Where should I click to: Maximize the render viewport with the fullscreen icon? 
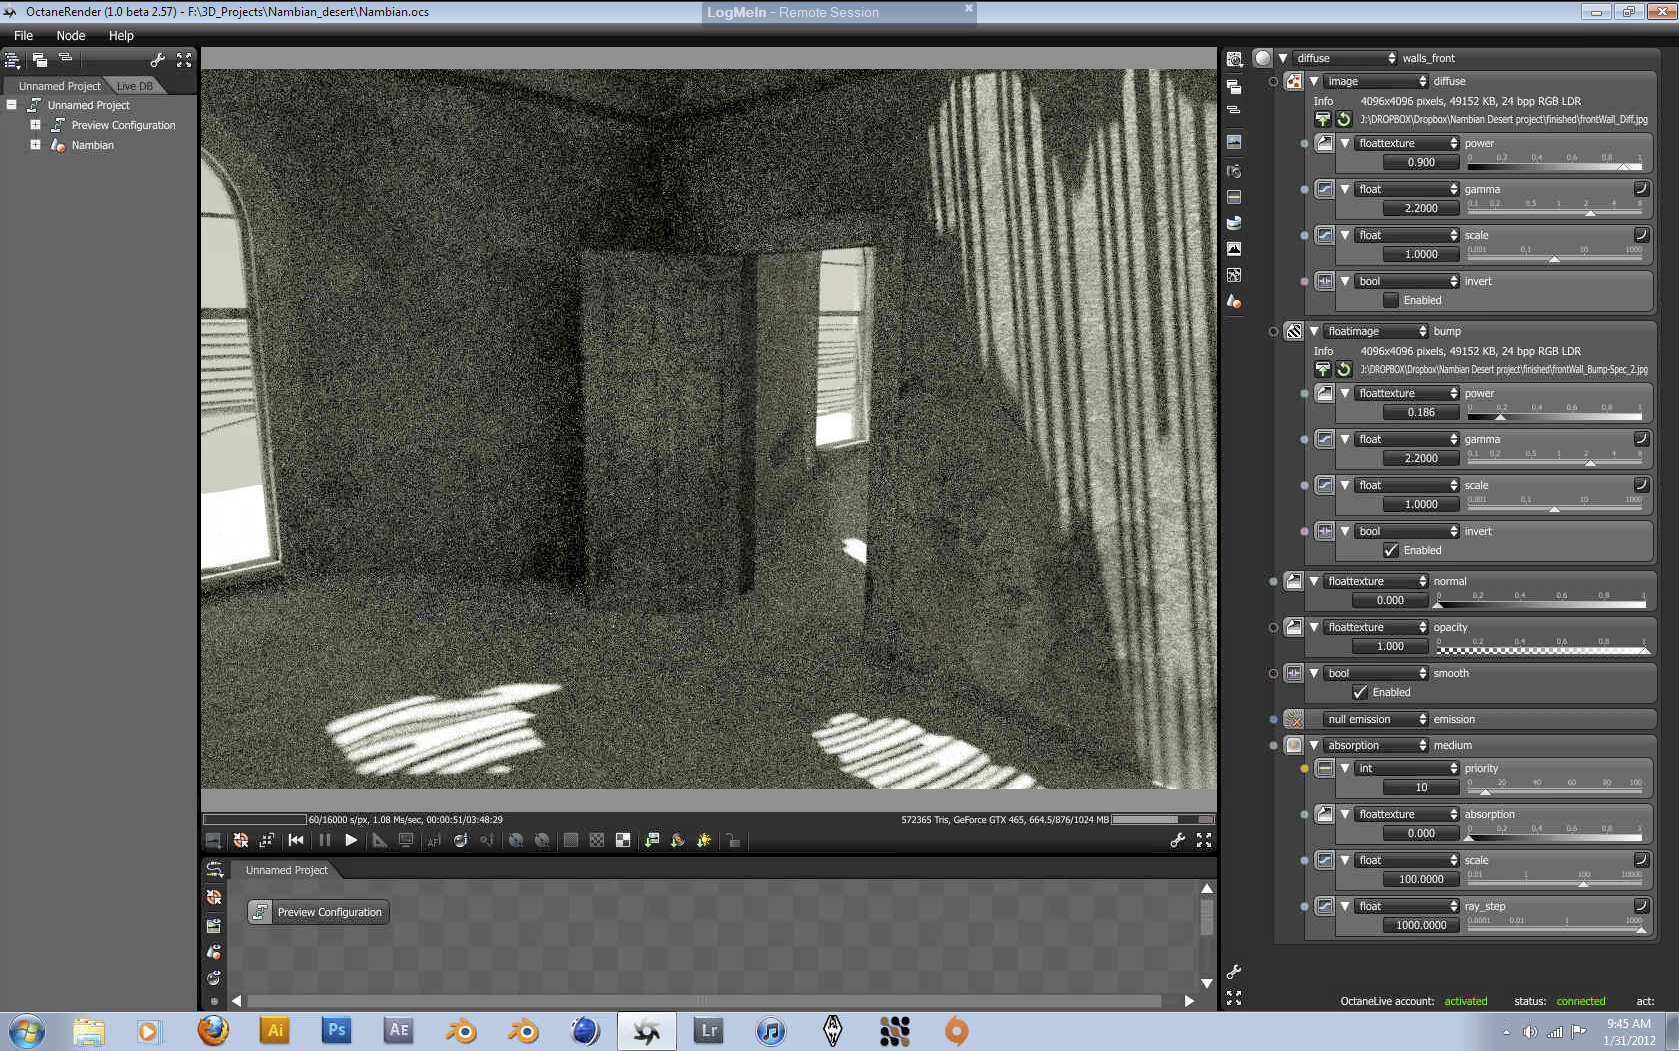(x=1204, y=840)
